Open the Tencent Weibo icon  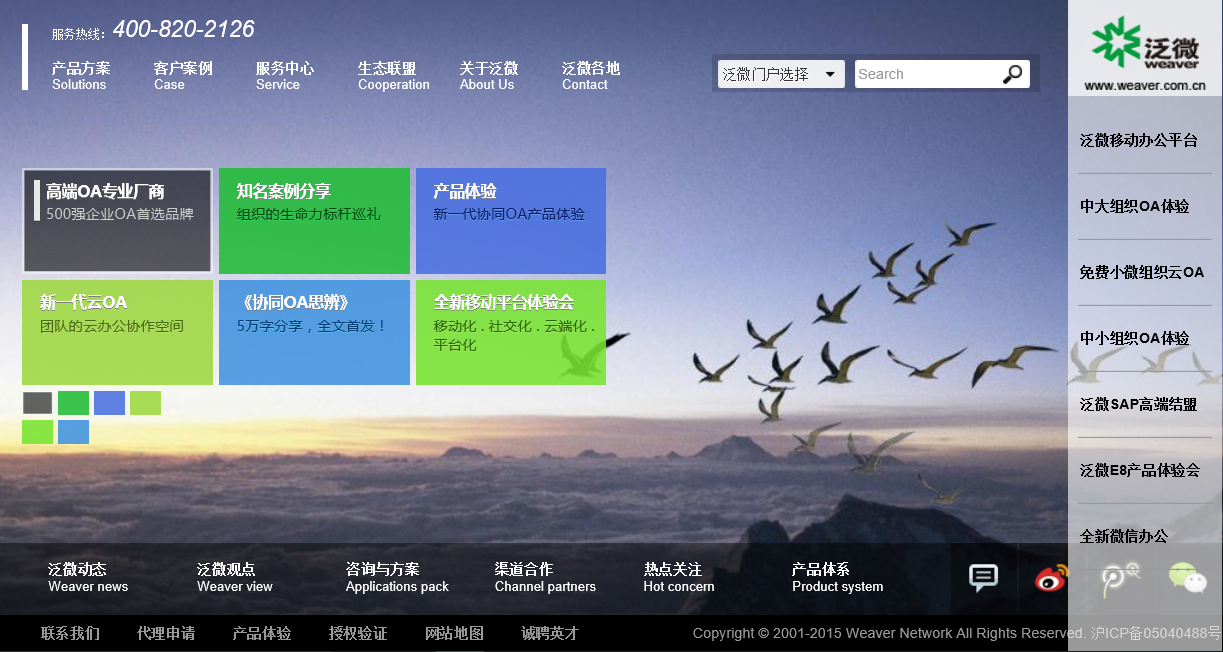point(1119,580)
